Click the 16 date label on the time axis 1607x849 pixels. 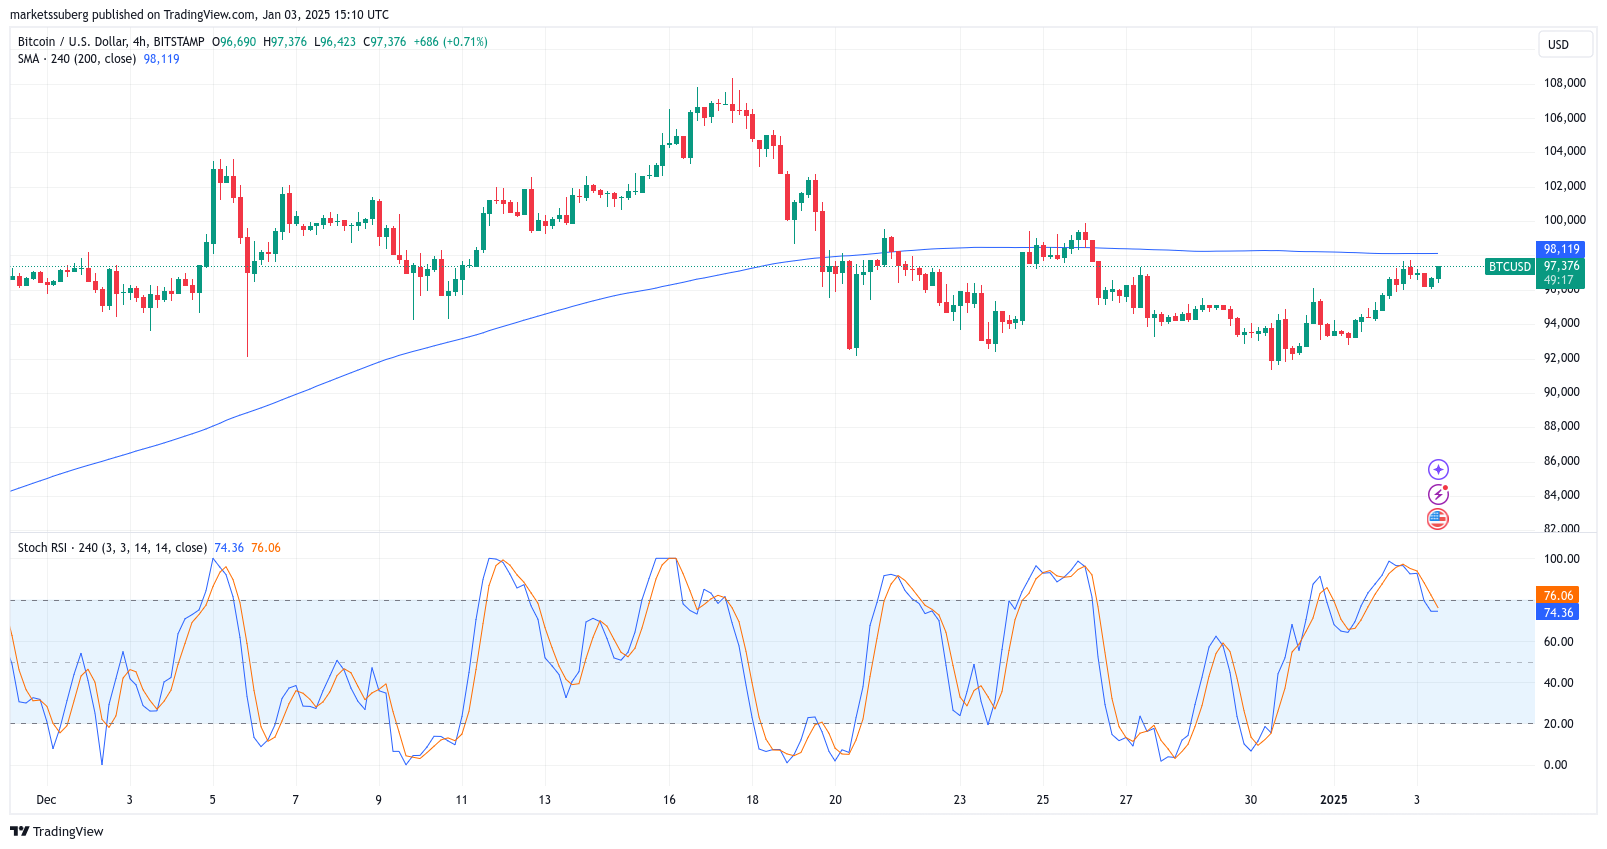tap(669, 800)
